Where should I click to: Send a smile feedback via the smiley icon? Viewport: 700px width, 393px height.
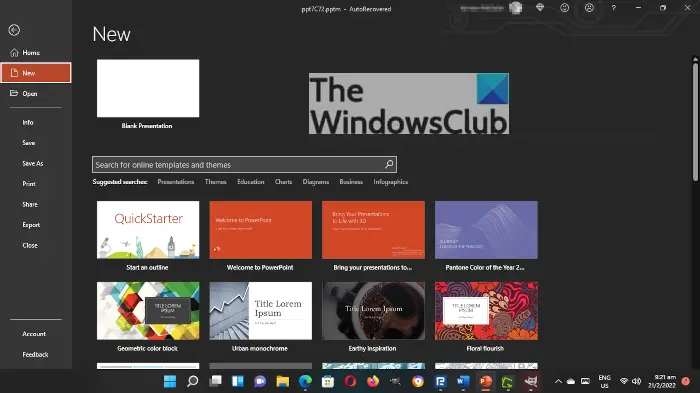click(x=565, y=8)
